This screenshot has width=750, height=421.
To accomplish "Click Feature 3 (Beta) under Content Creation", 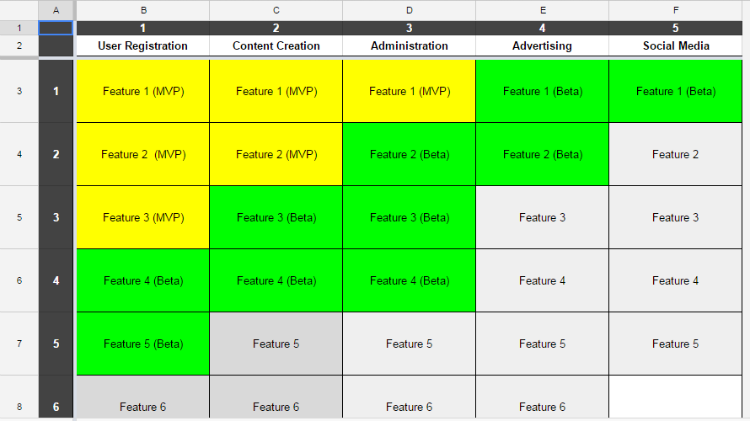I will coord(276,217).
